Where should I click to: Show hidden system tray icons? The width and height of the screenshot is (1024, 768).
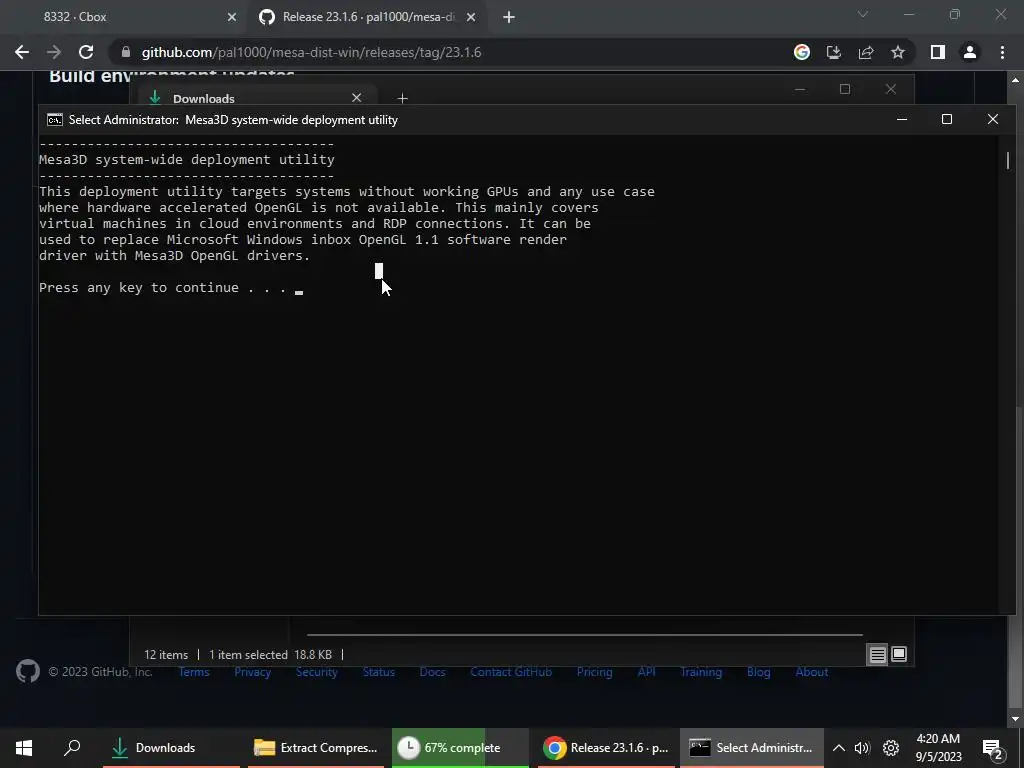pyautogui.click(x=839, y=748)
